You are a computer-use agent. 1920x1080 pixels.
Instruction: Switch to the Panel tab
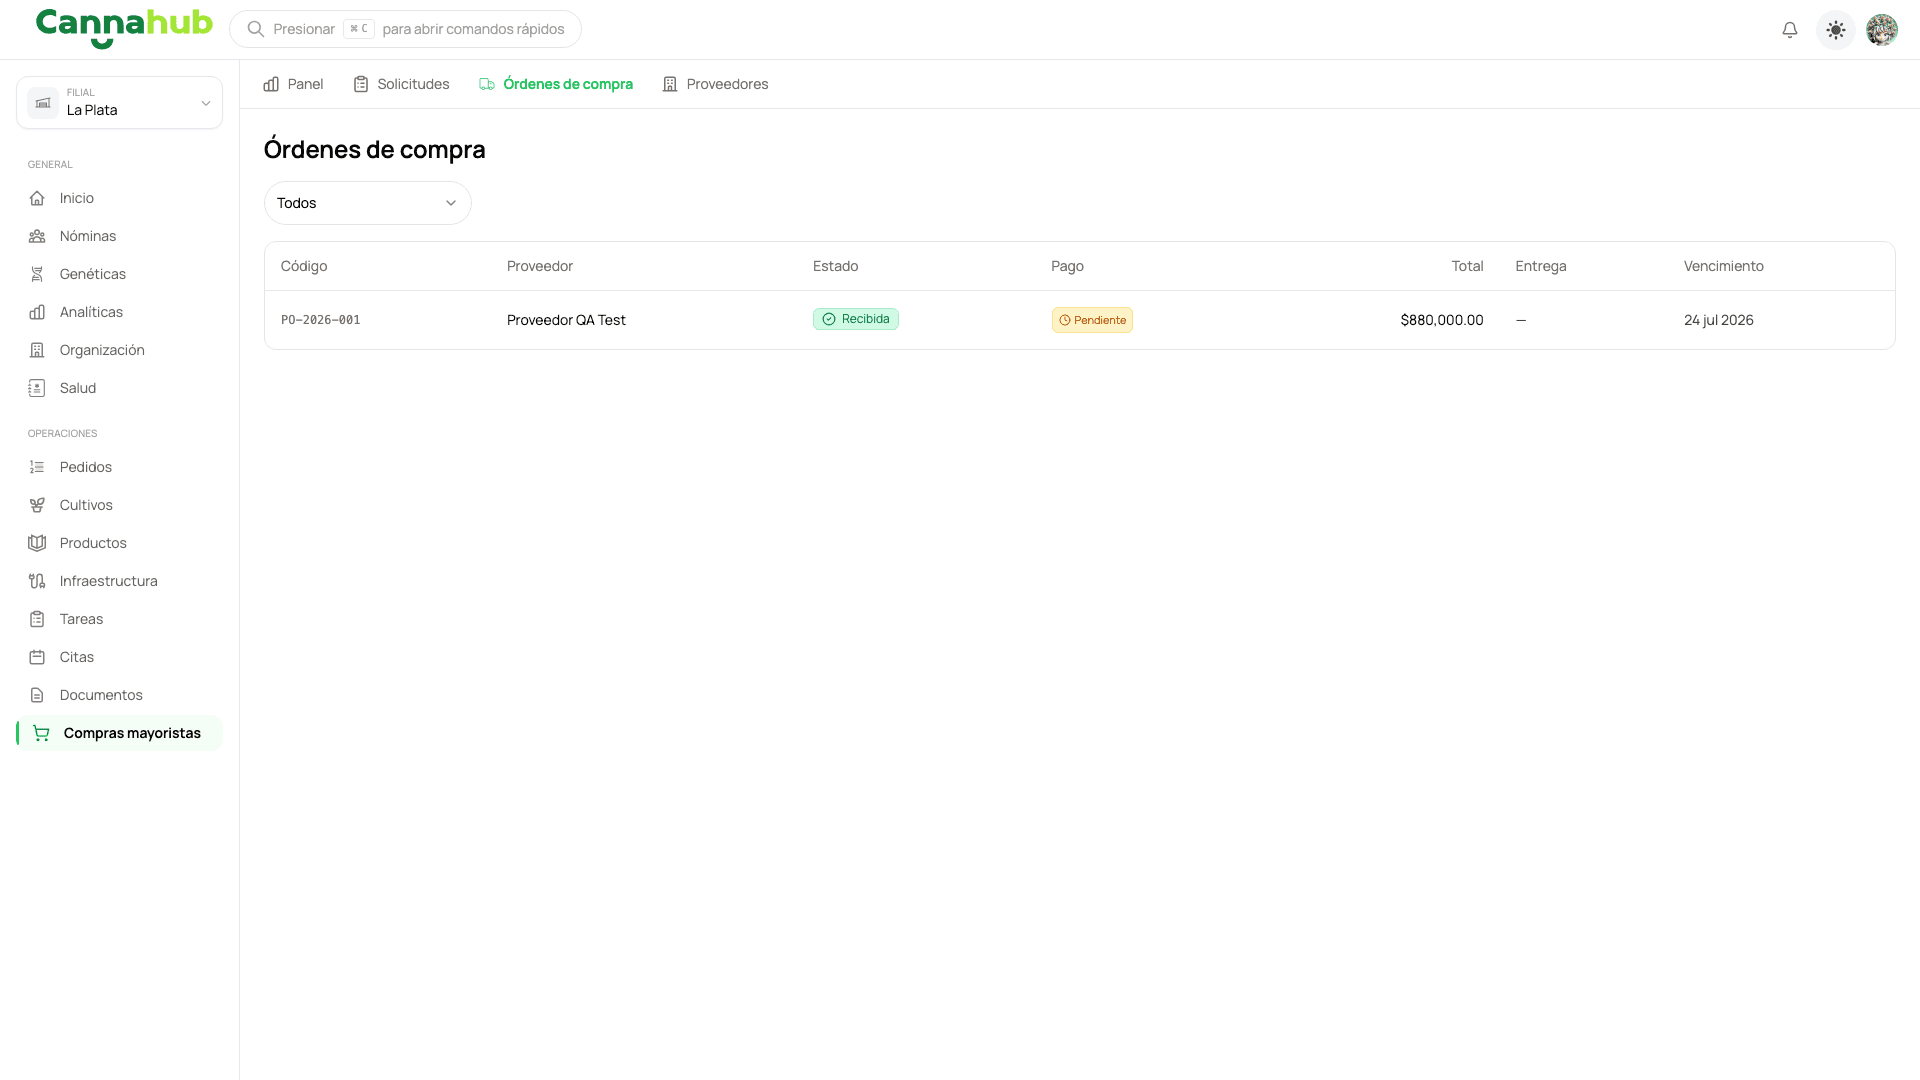pos(293,84)
